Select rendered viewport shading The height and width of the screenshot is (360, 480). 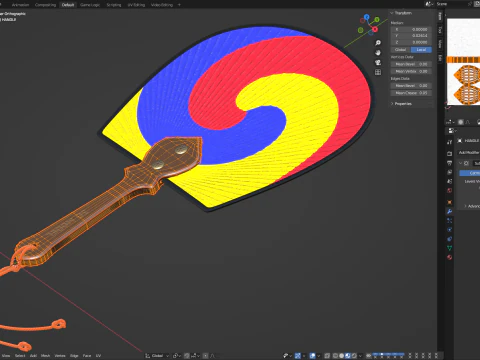pyautogui.click(x=354, y=356)
